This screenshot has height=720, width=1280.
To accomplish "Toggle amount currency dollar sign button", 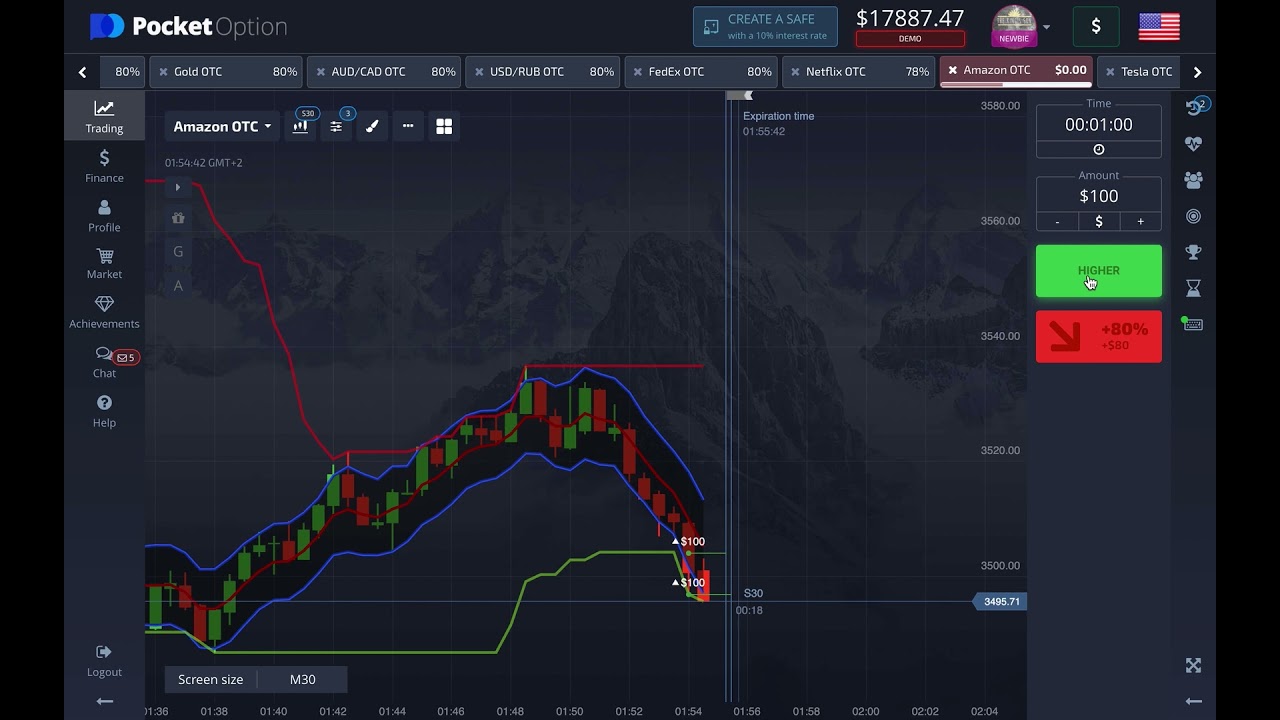I will (1099, 221).
